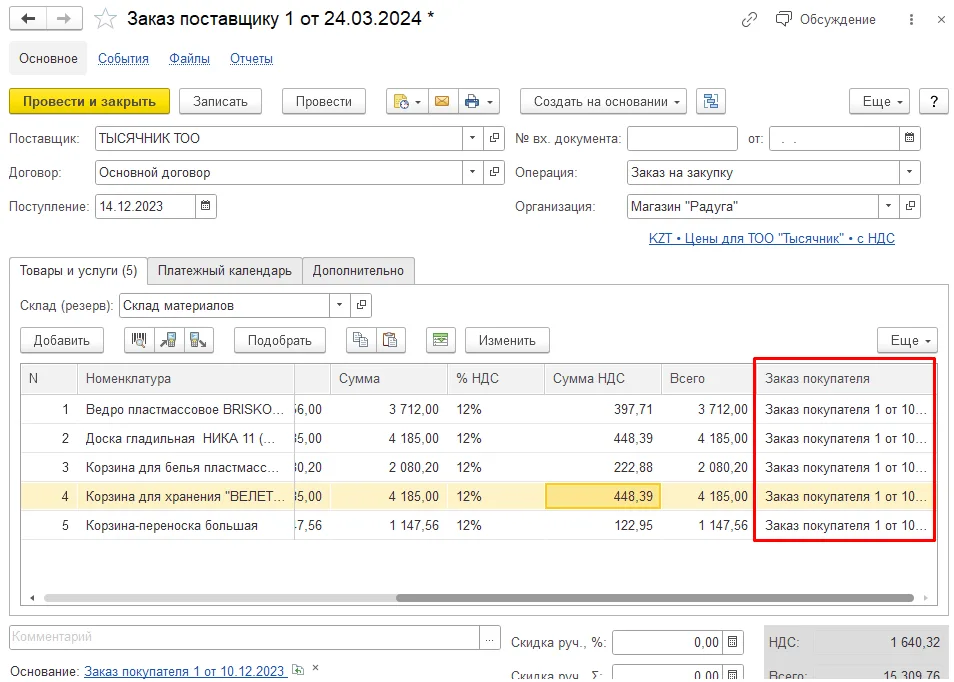Open the calendar for the incoming document date
Viewport: 954px width, 682px height.
click(x=910, y=138)
